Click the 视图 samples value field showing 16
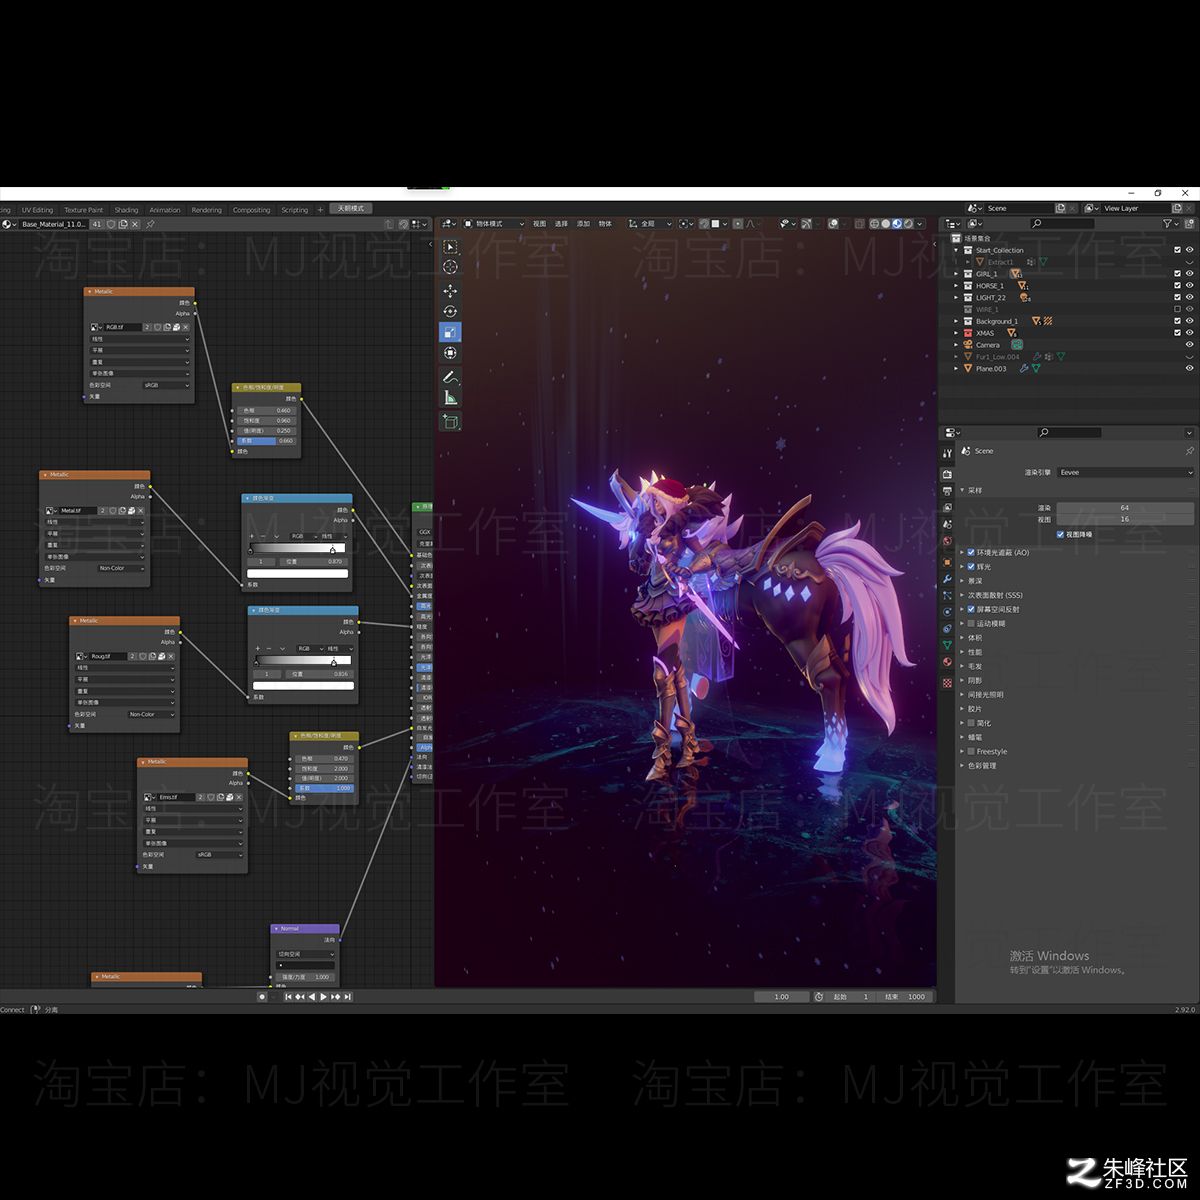The image size is (1200, 1200). (x=1125, y=519)
